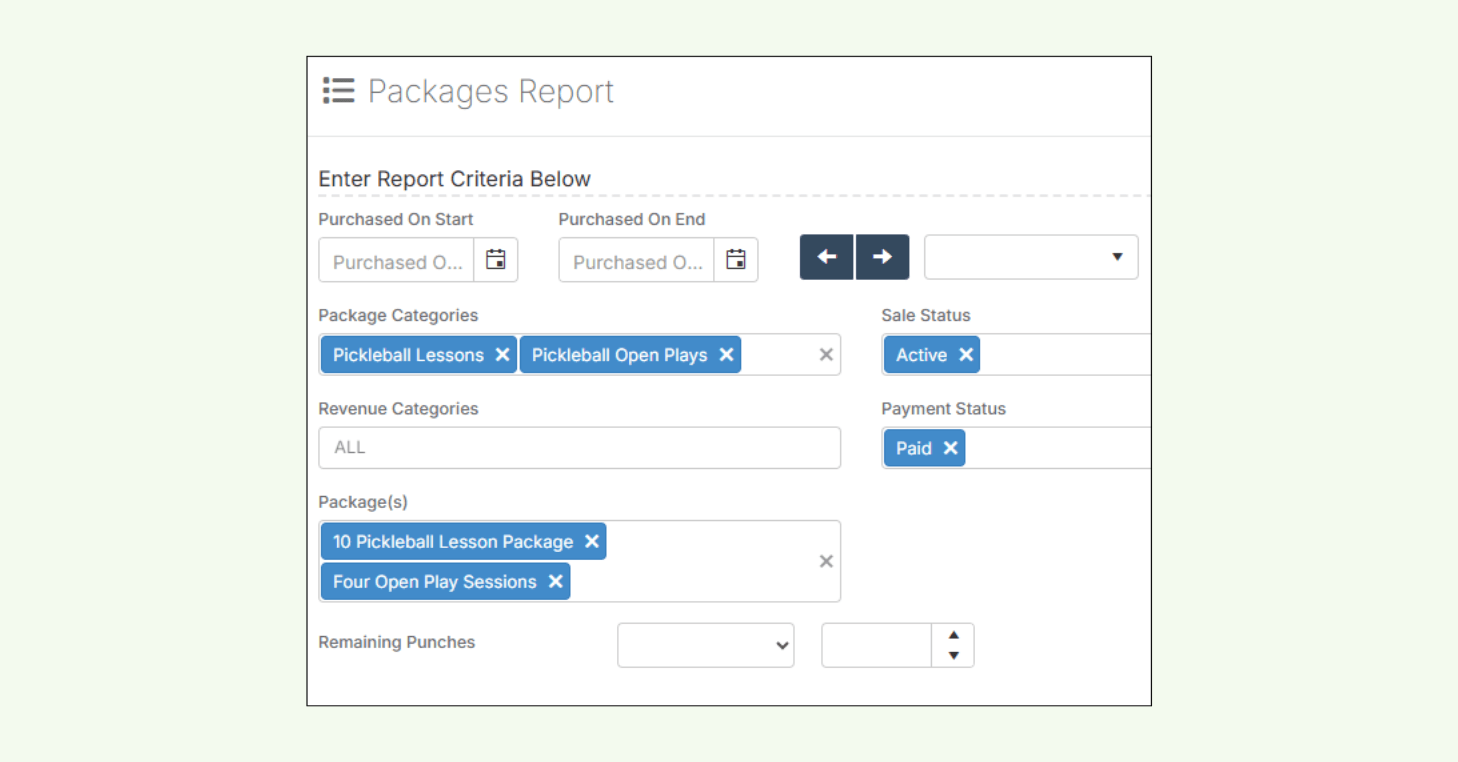Remove the Pickleball Lessons category tag

click(502, 355)
